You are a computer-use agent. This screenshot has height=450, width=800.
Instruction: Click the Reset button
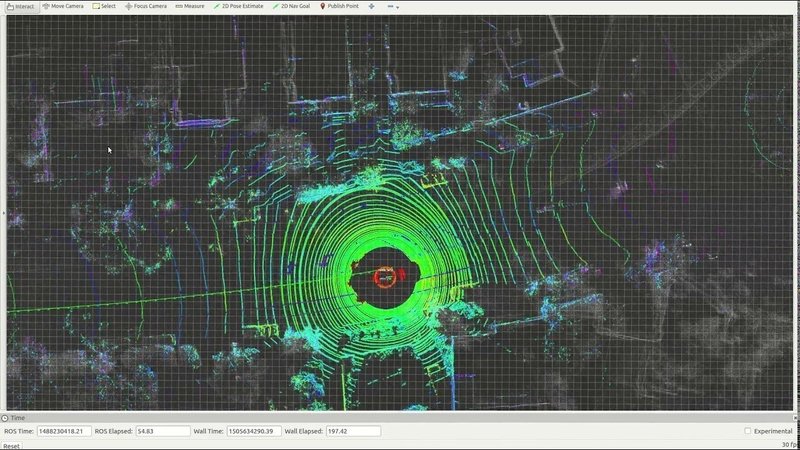[x=11, y=446]
